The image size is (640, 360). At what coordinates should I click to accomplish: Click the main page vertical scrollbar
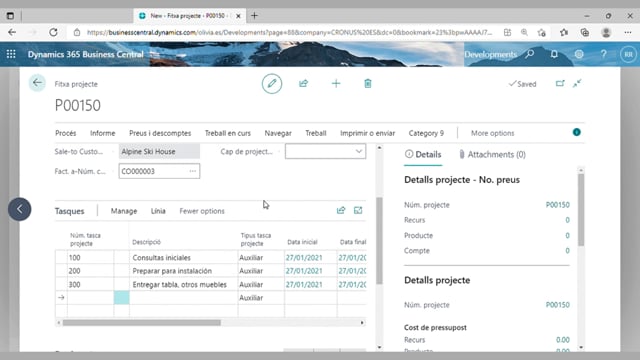(x=380, y=241)
